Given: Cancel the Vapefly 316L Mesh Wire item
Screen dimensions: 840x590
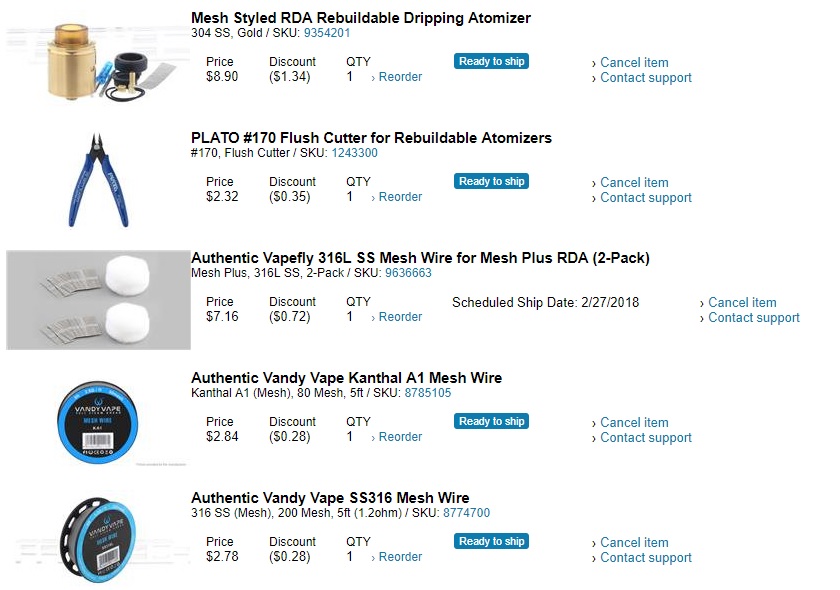Looking at the screenshot, I should coord(742,302).
